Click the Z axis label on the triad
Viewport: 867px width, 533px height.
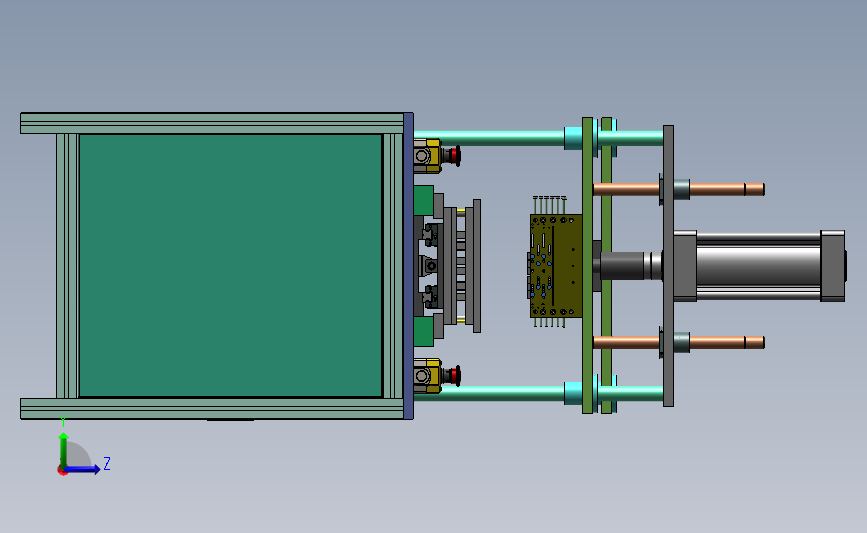(107, 463)
